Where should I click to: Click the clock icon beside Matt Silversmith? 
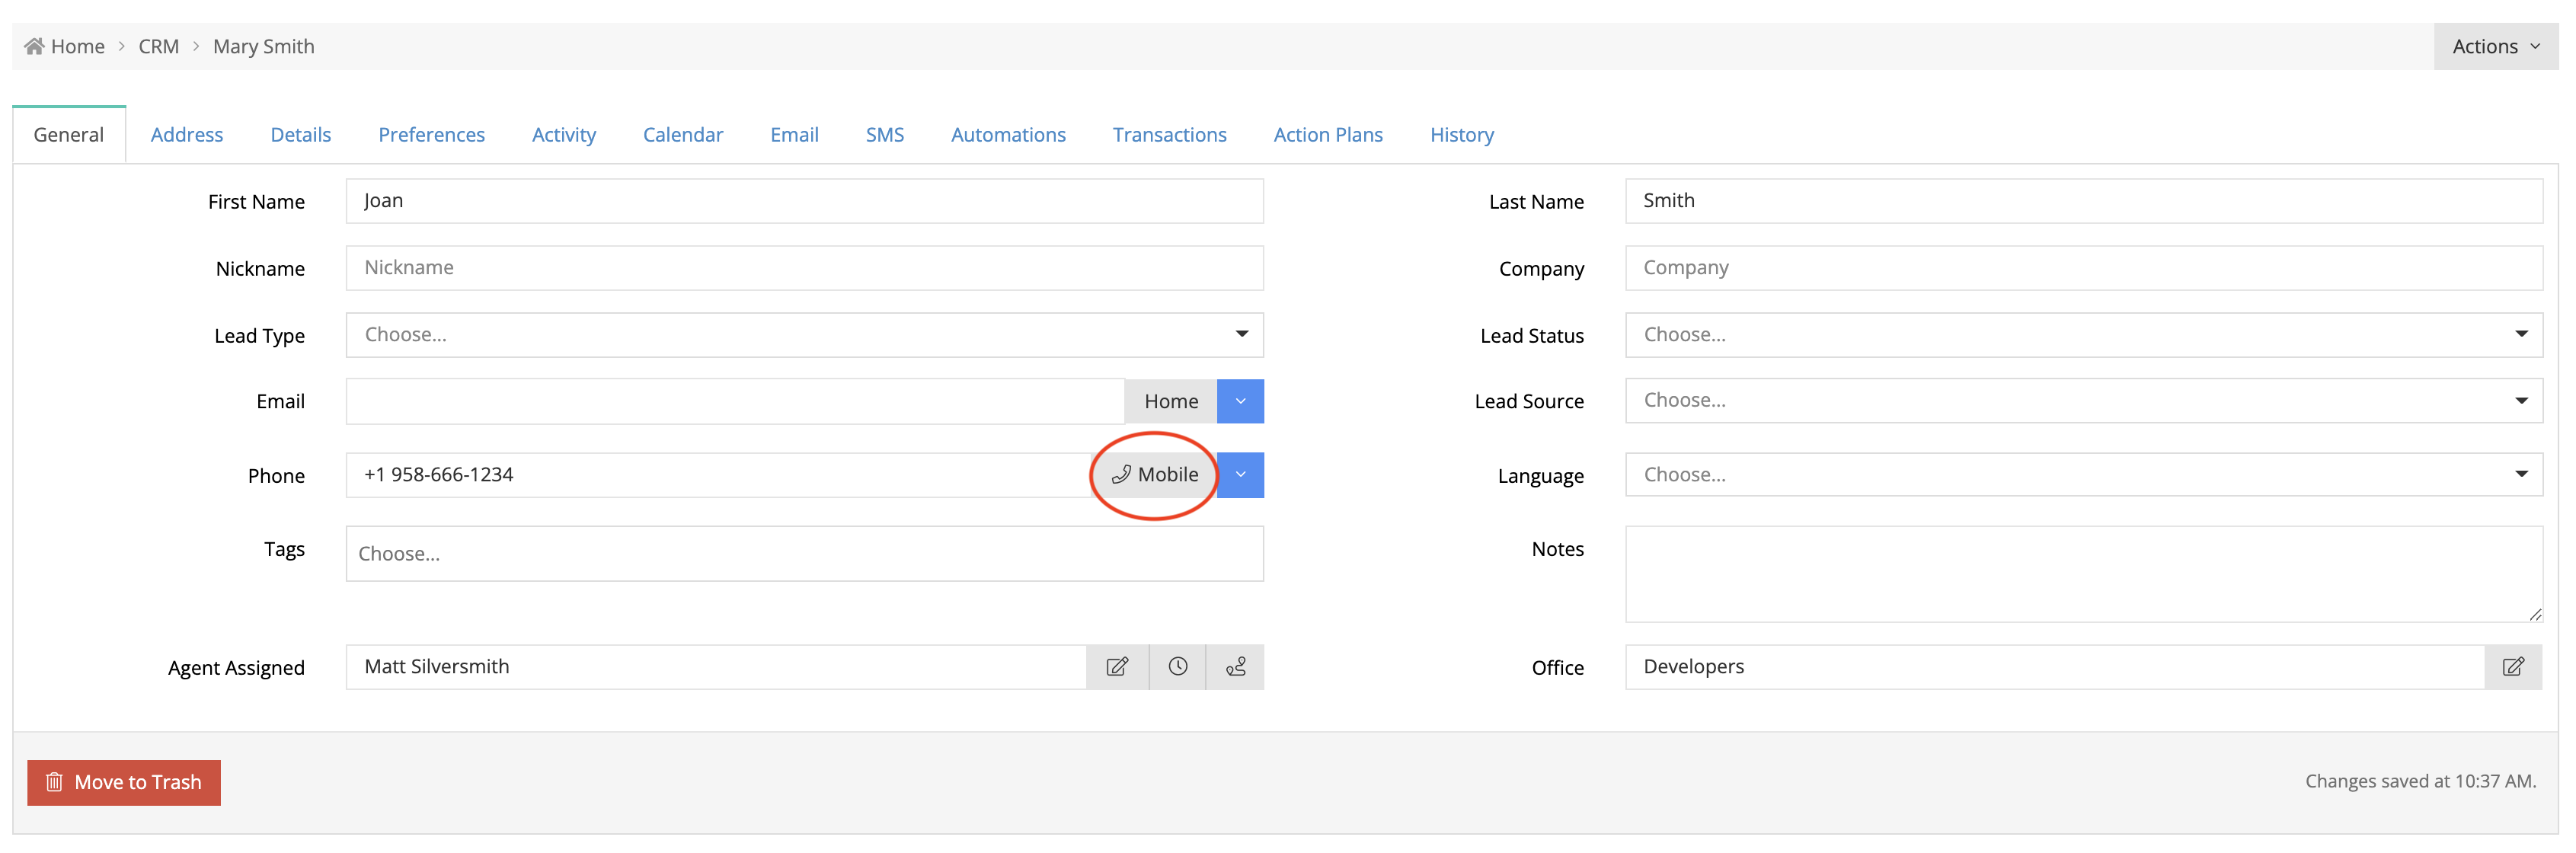point(1177,667)
